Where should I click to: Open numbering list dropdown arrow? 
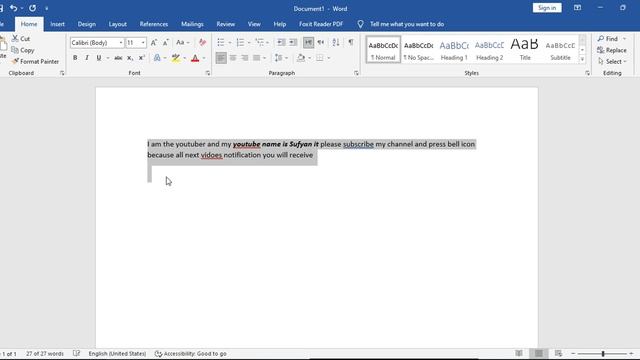tap(249, 43)
